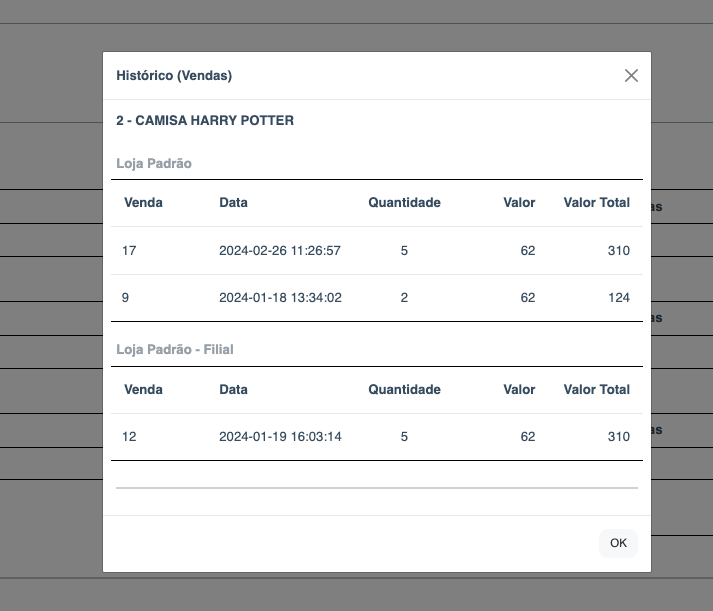Click the Loja Padrão section label
The image size is (713, 611).
point(154,163)
